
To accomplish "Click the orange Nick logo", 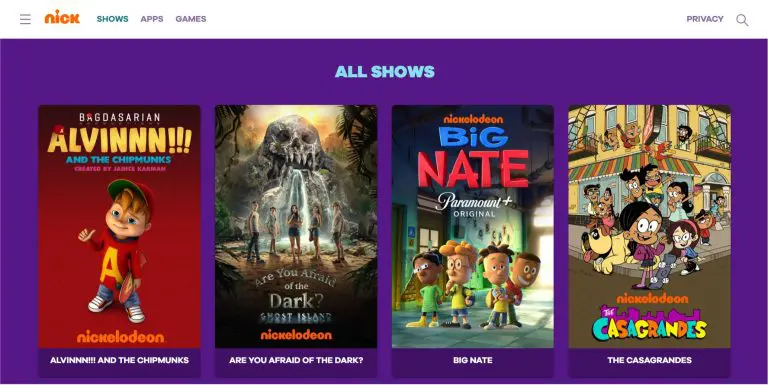I will [x=62, y=18].
